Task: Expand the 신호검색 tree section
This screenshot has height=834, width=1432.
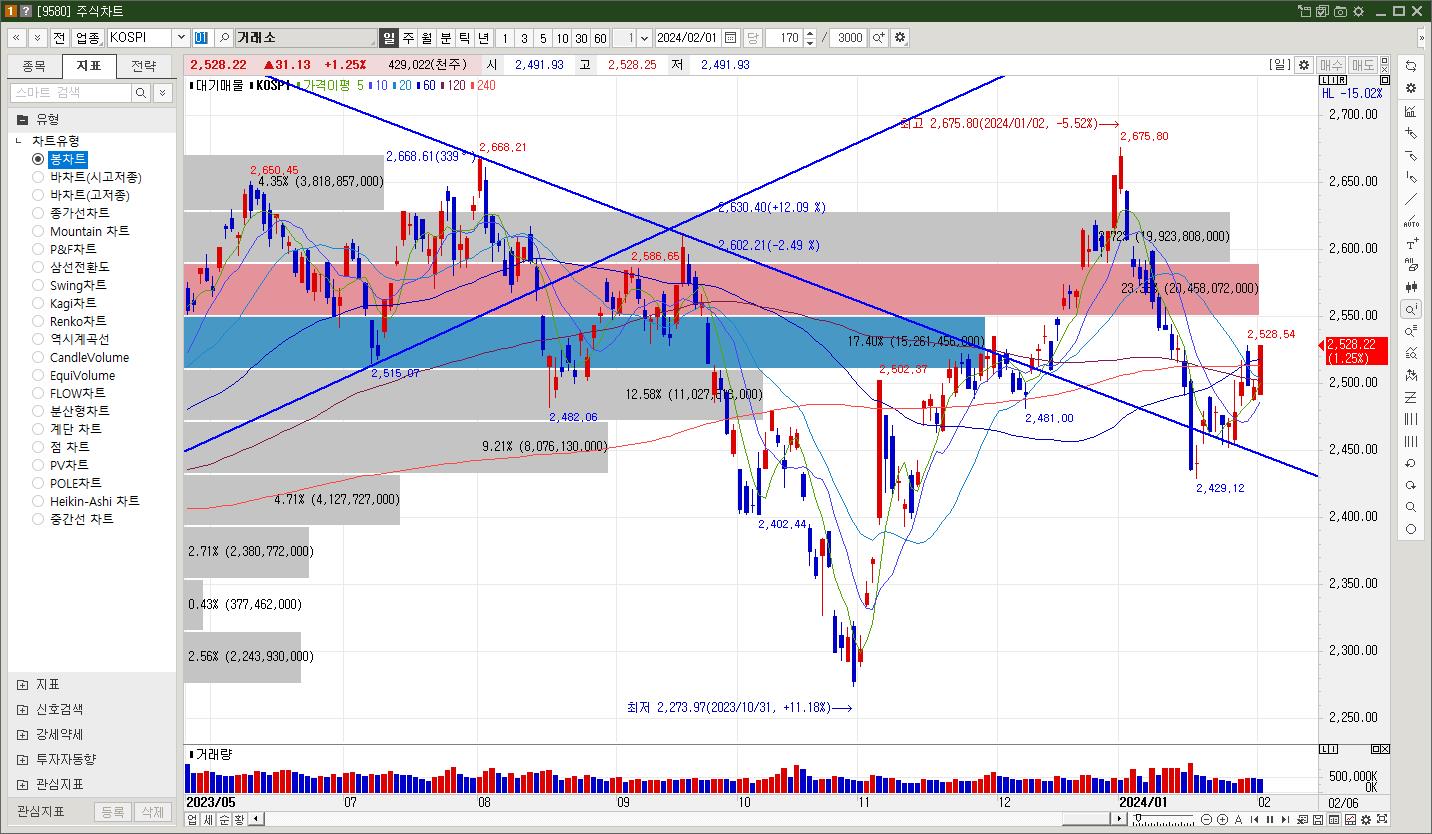Action: pos(22,710)
